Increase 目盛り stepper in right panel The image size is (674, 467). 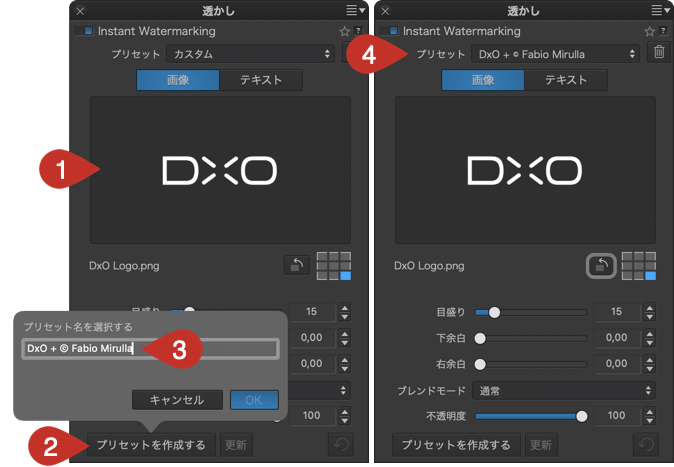pos(649,308)
